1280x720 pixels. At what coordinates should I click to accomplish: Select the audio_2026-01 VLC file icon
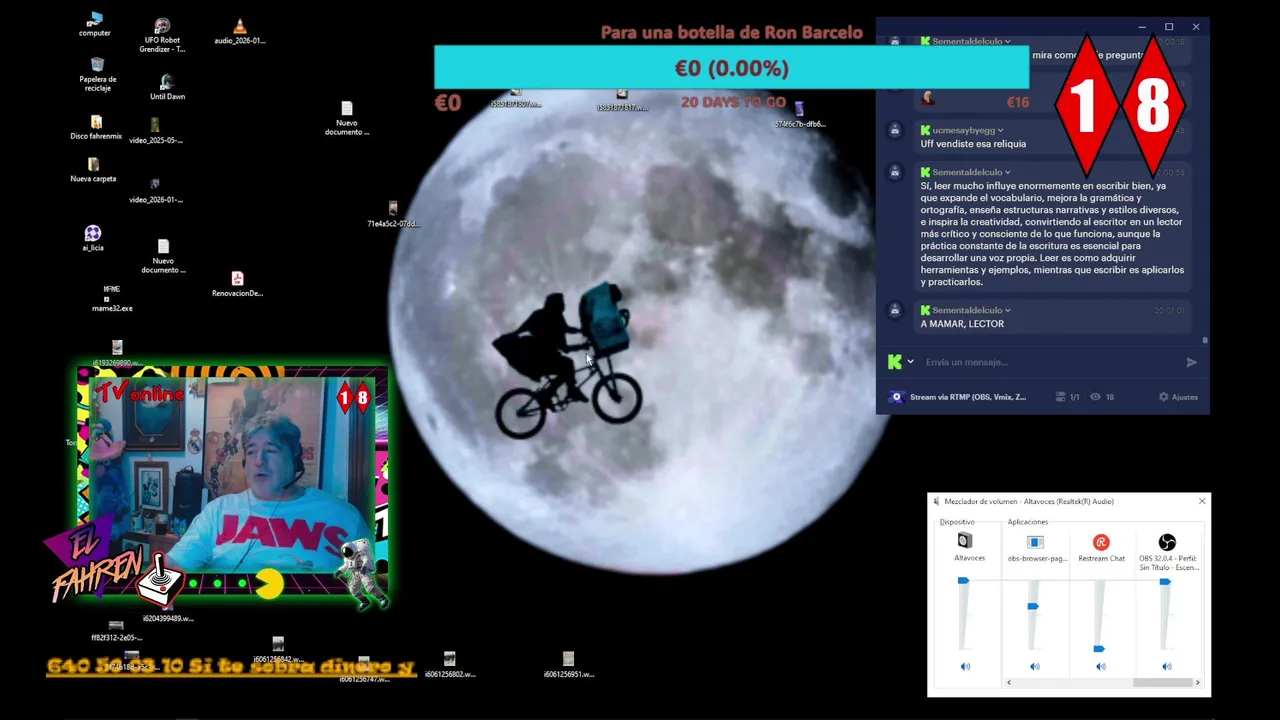(239, 32)
